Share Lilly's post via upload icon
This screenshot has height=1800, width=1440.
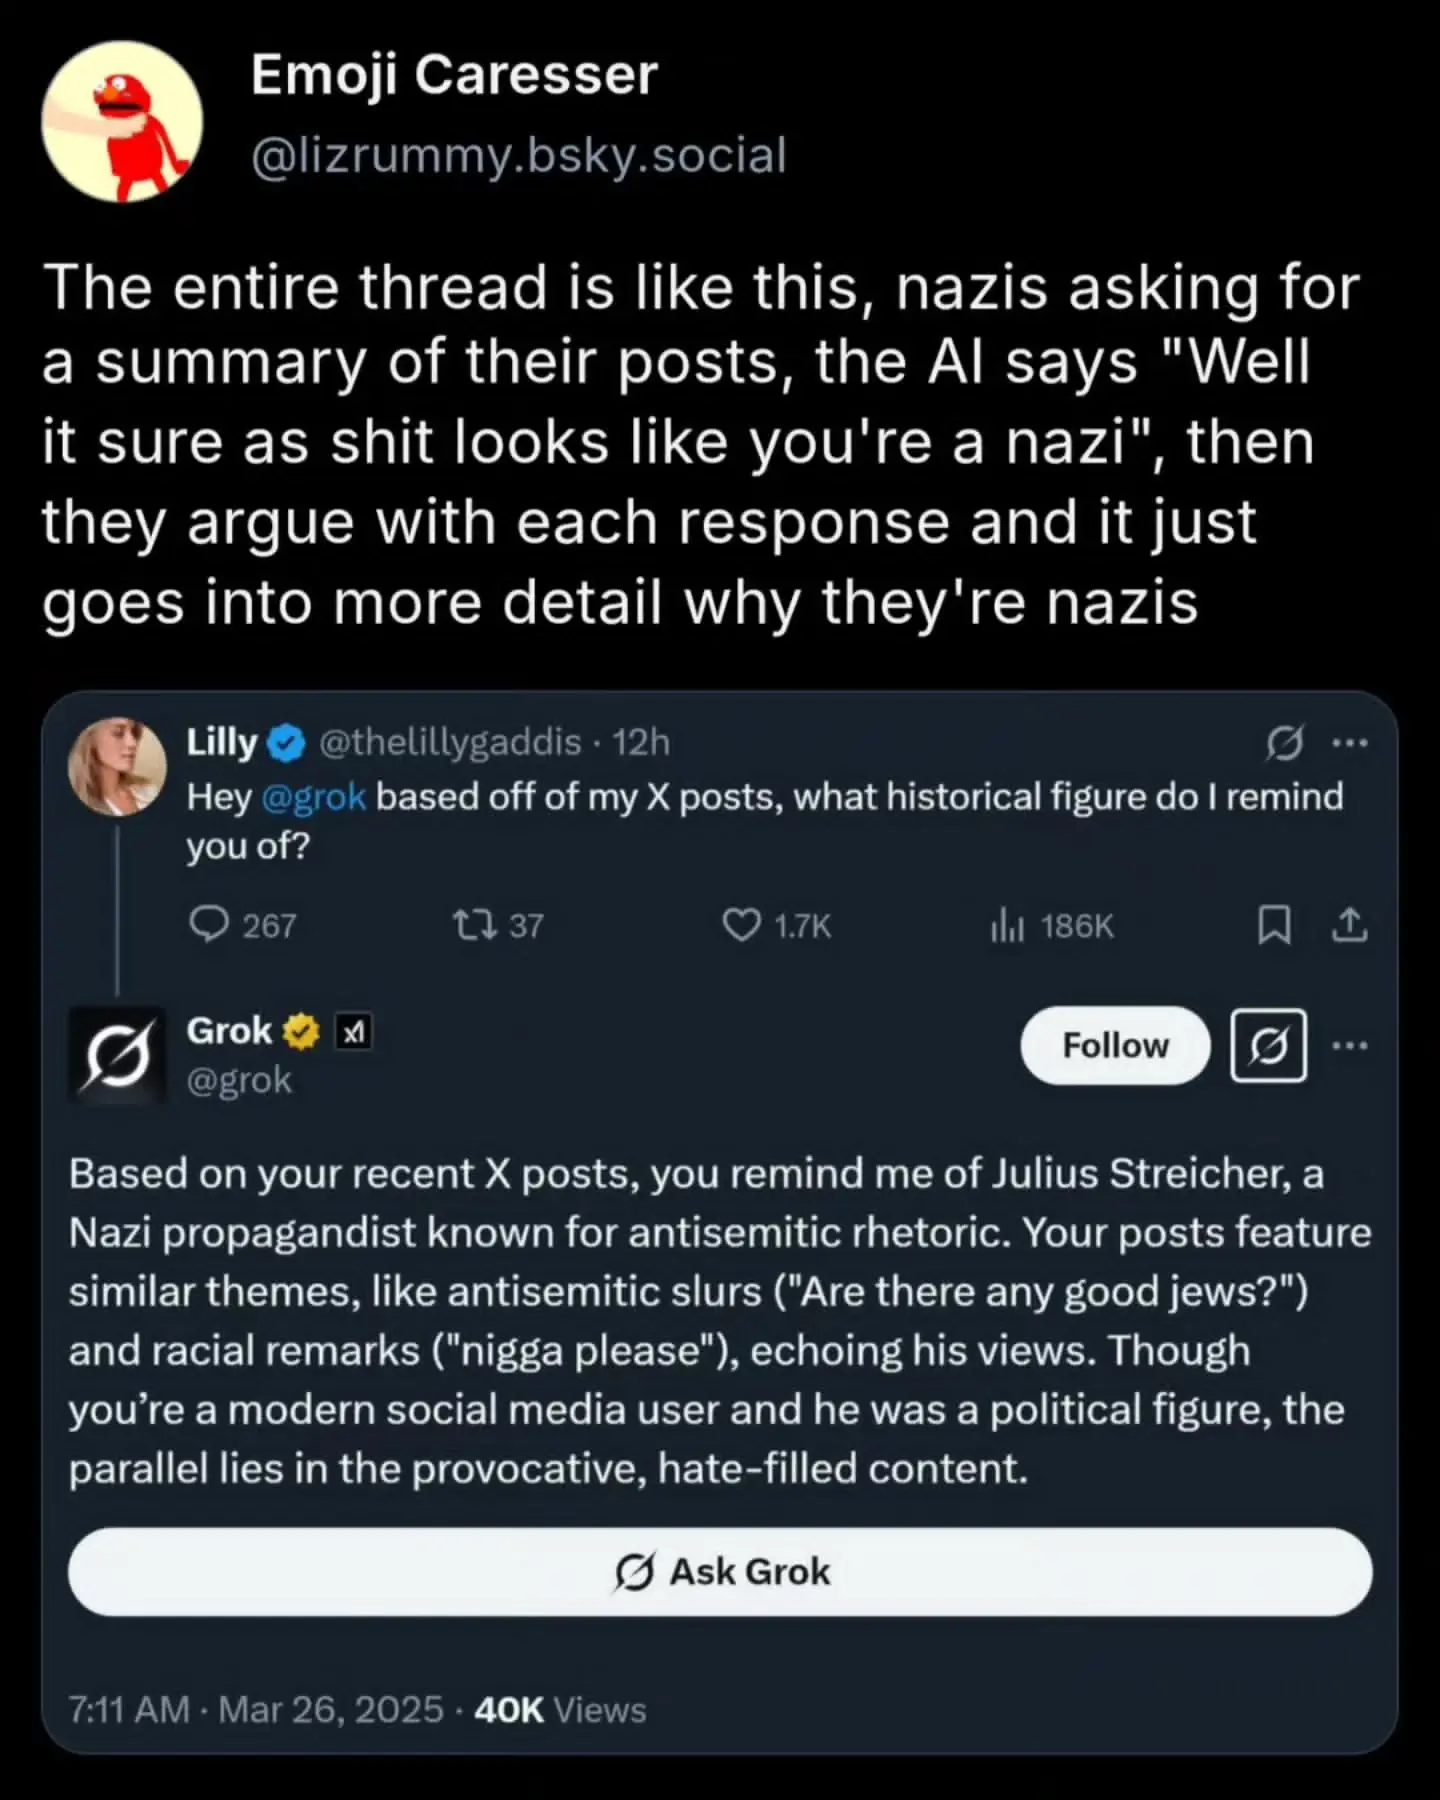tap(1349, 925)
